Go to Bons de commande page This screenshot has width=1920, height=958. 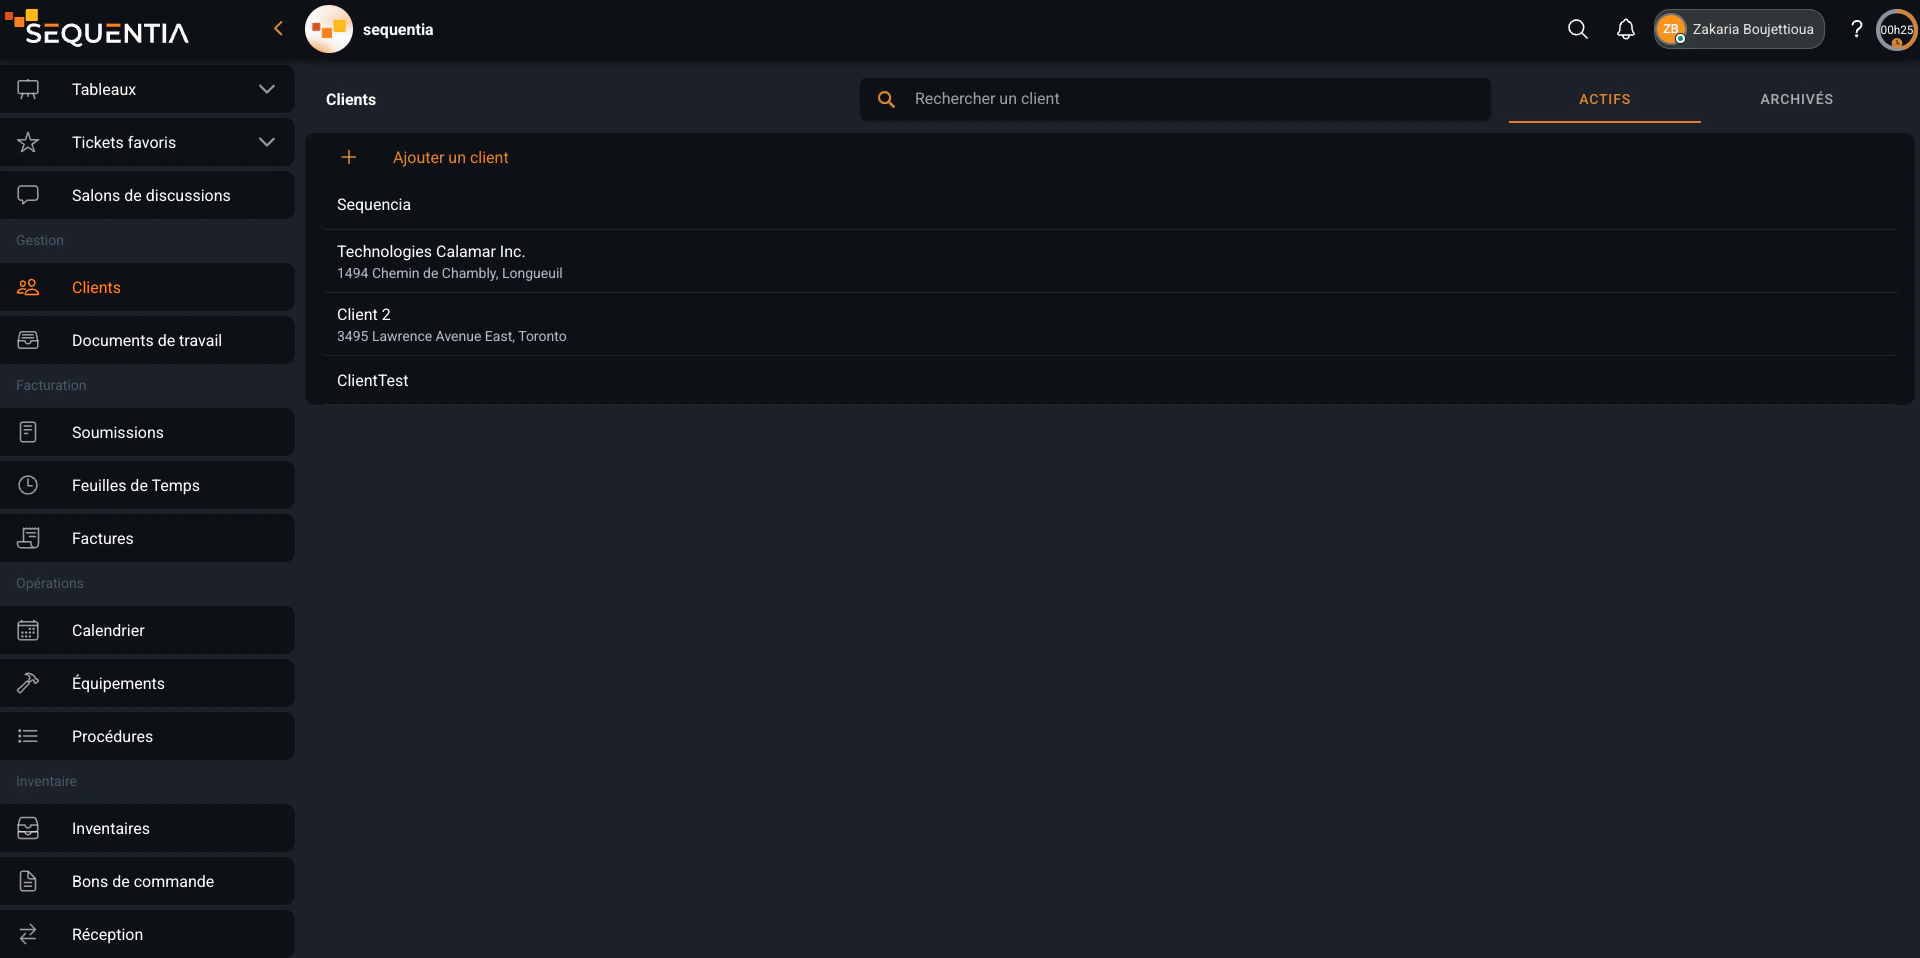coord(147,881)
